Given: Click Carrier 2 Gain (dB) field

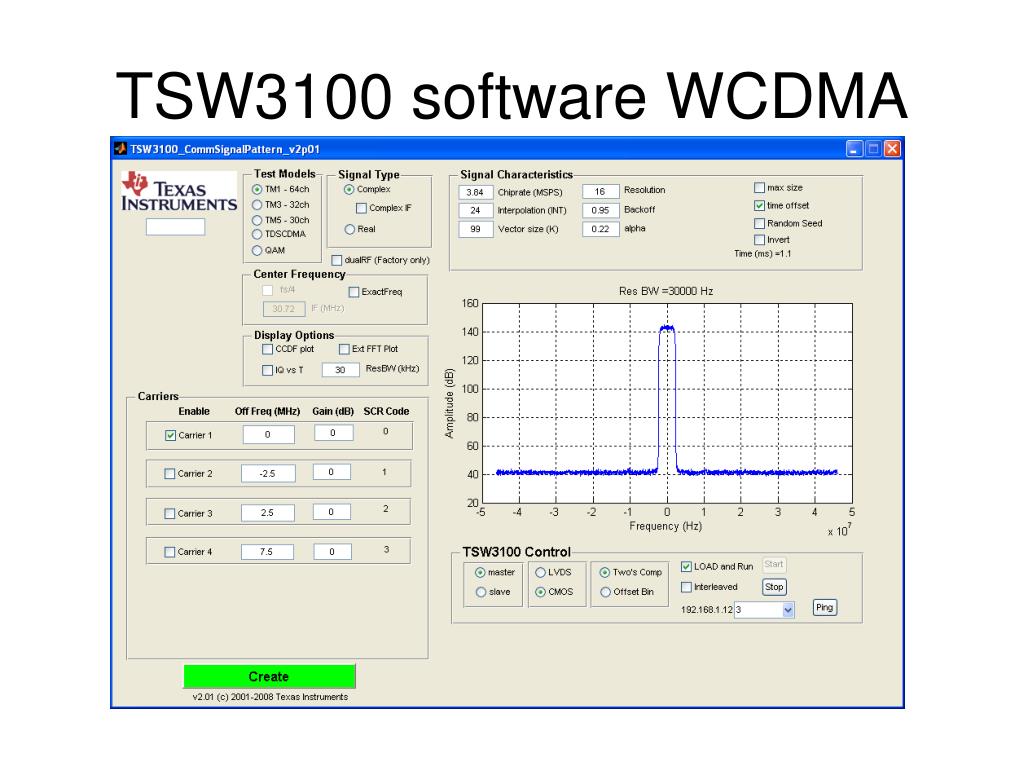Looking at the screenshot, I should [x=332, y=472].
